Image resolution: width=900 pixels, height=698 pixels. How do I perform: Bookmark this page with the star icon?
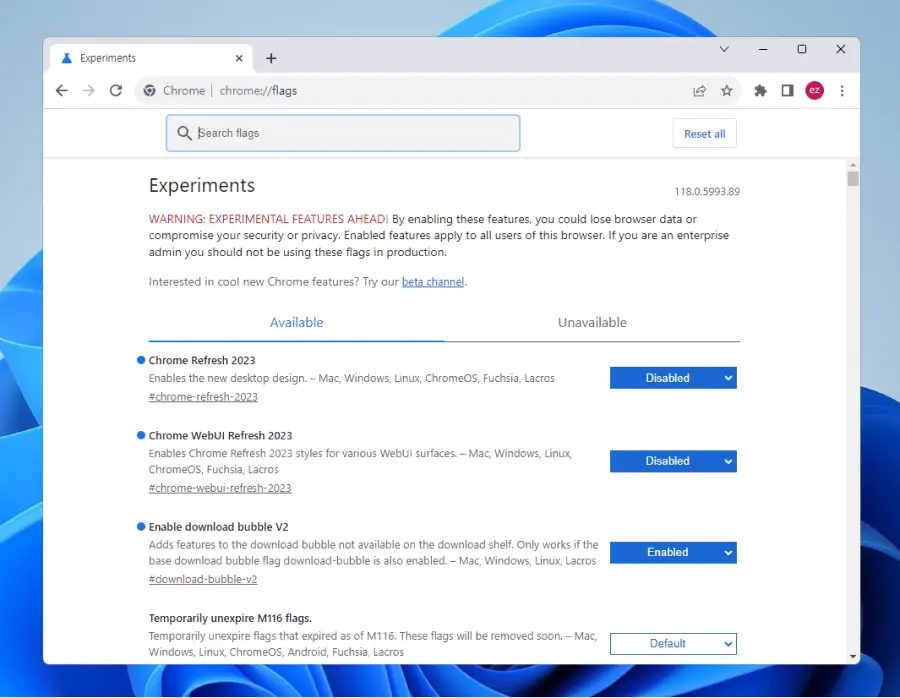pyautogui.click(x=727, y=90)
